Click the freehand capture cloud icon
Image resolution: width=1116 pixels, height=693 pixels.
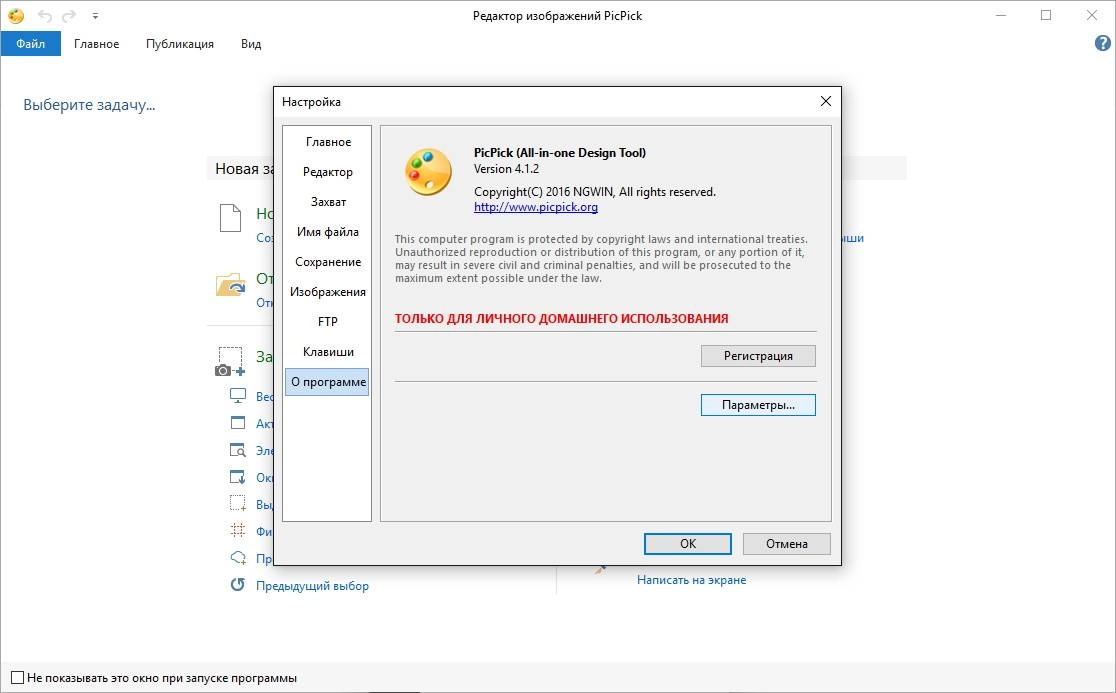[x=238, y=558]
